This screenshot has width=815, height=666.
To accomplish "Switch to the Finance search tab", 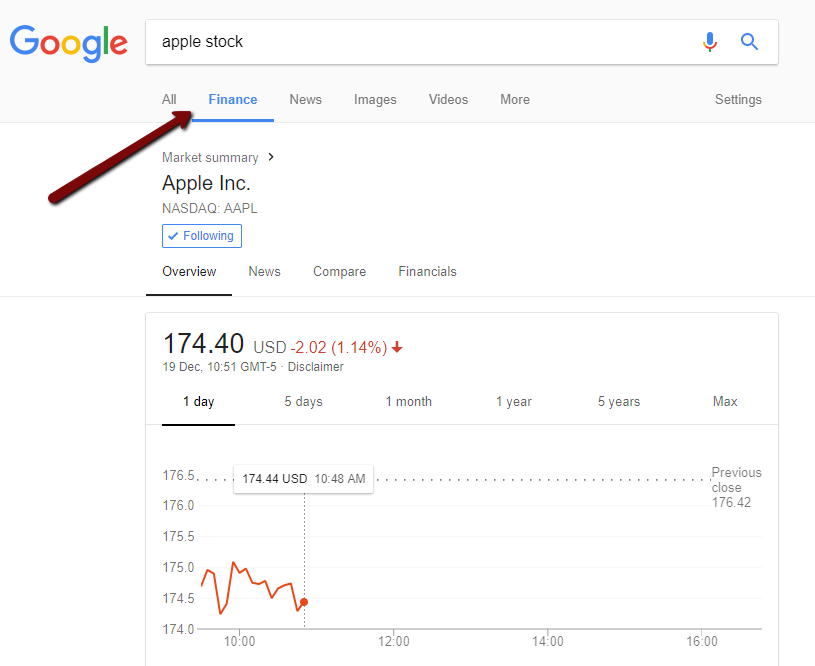I will click(233, 99).
